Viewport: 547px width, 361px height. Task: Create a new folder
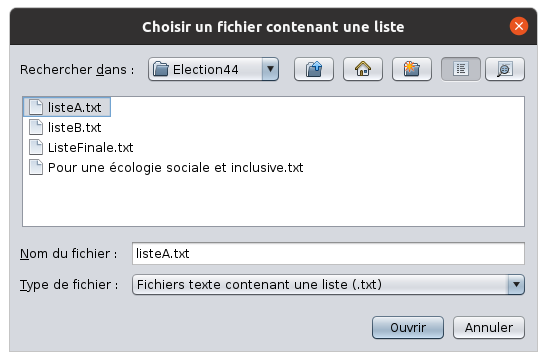pos(412,69)
